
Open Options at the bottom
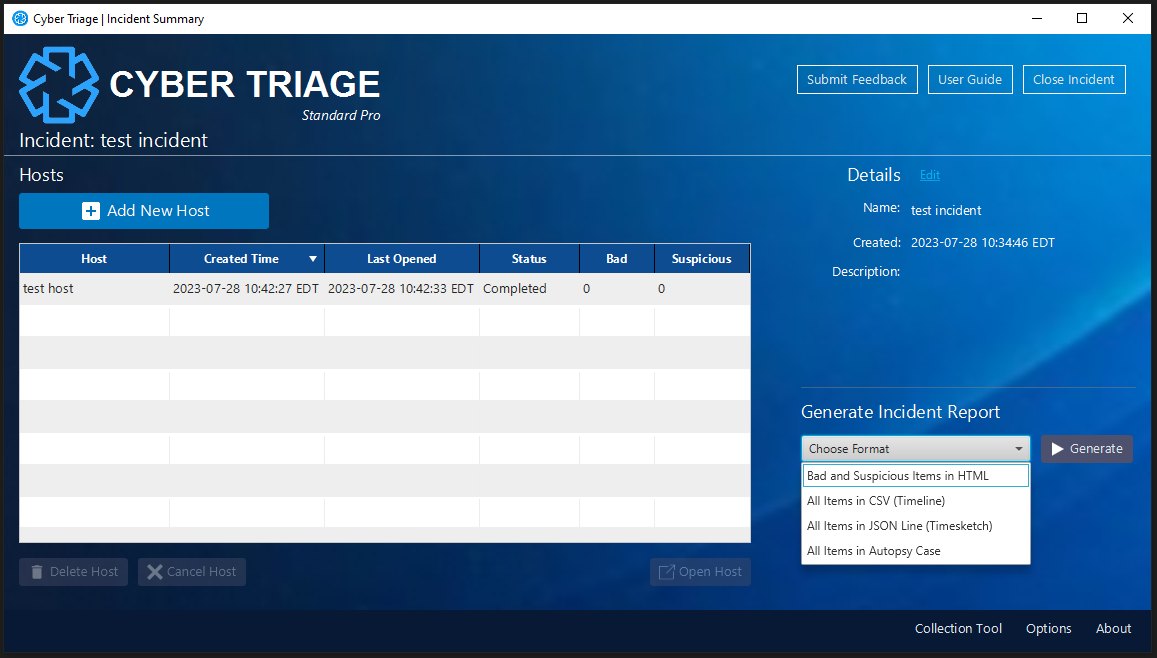point(1048,628)
